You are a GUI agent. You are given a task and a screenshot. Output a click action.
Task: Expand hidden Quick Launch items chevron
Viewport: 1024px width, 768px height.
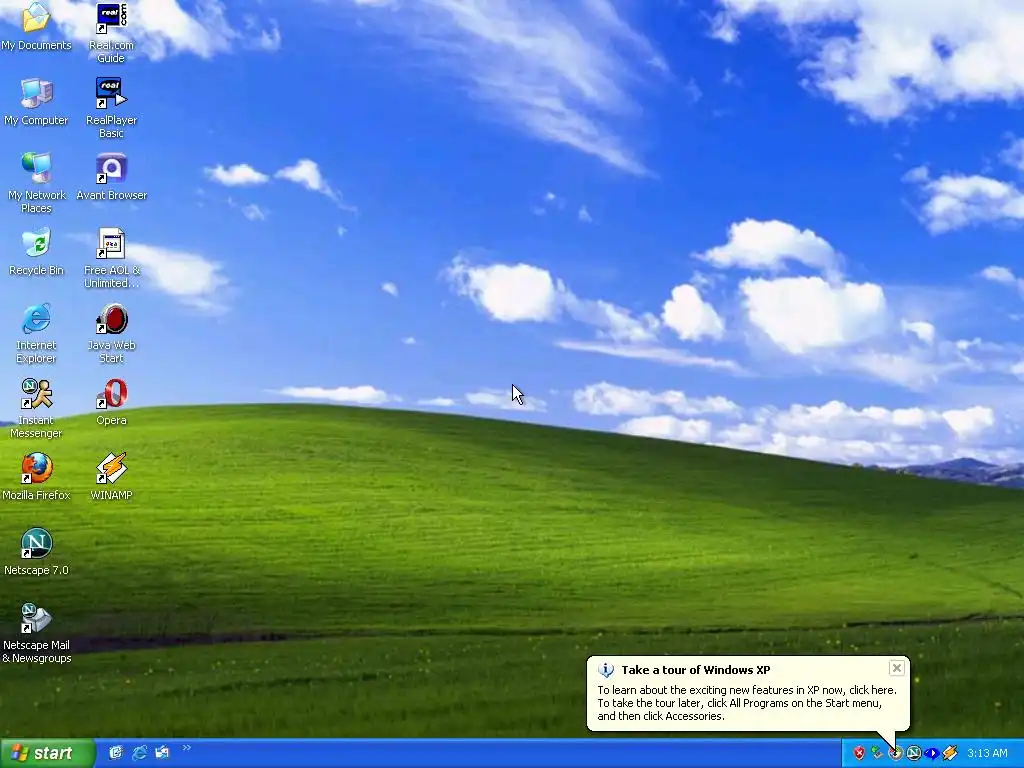[x=186, y=748]
